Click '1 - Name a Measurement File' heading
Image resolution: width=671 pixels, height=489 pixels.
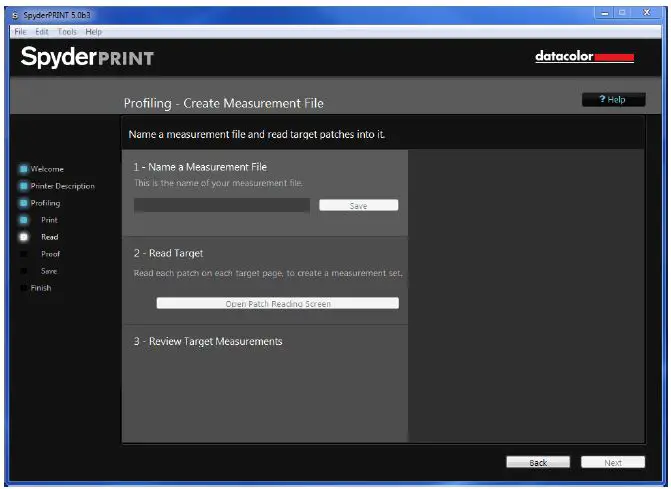(200, 167)
